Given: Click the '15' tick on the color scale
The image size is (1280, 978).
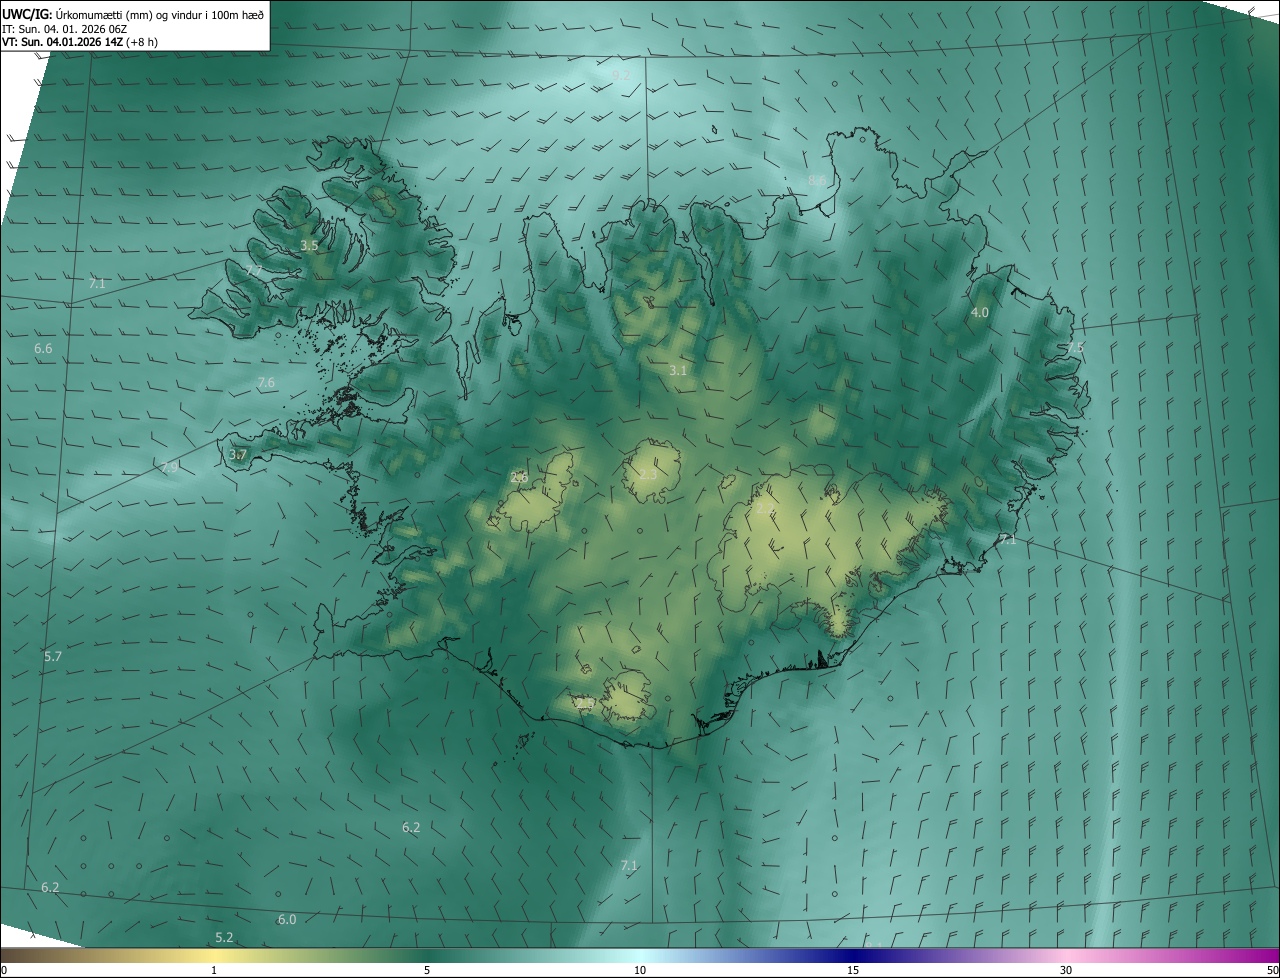Looking at the screenshot, I should point(853,970).
